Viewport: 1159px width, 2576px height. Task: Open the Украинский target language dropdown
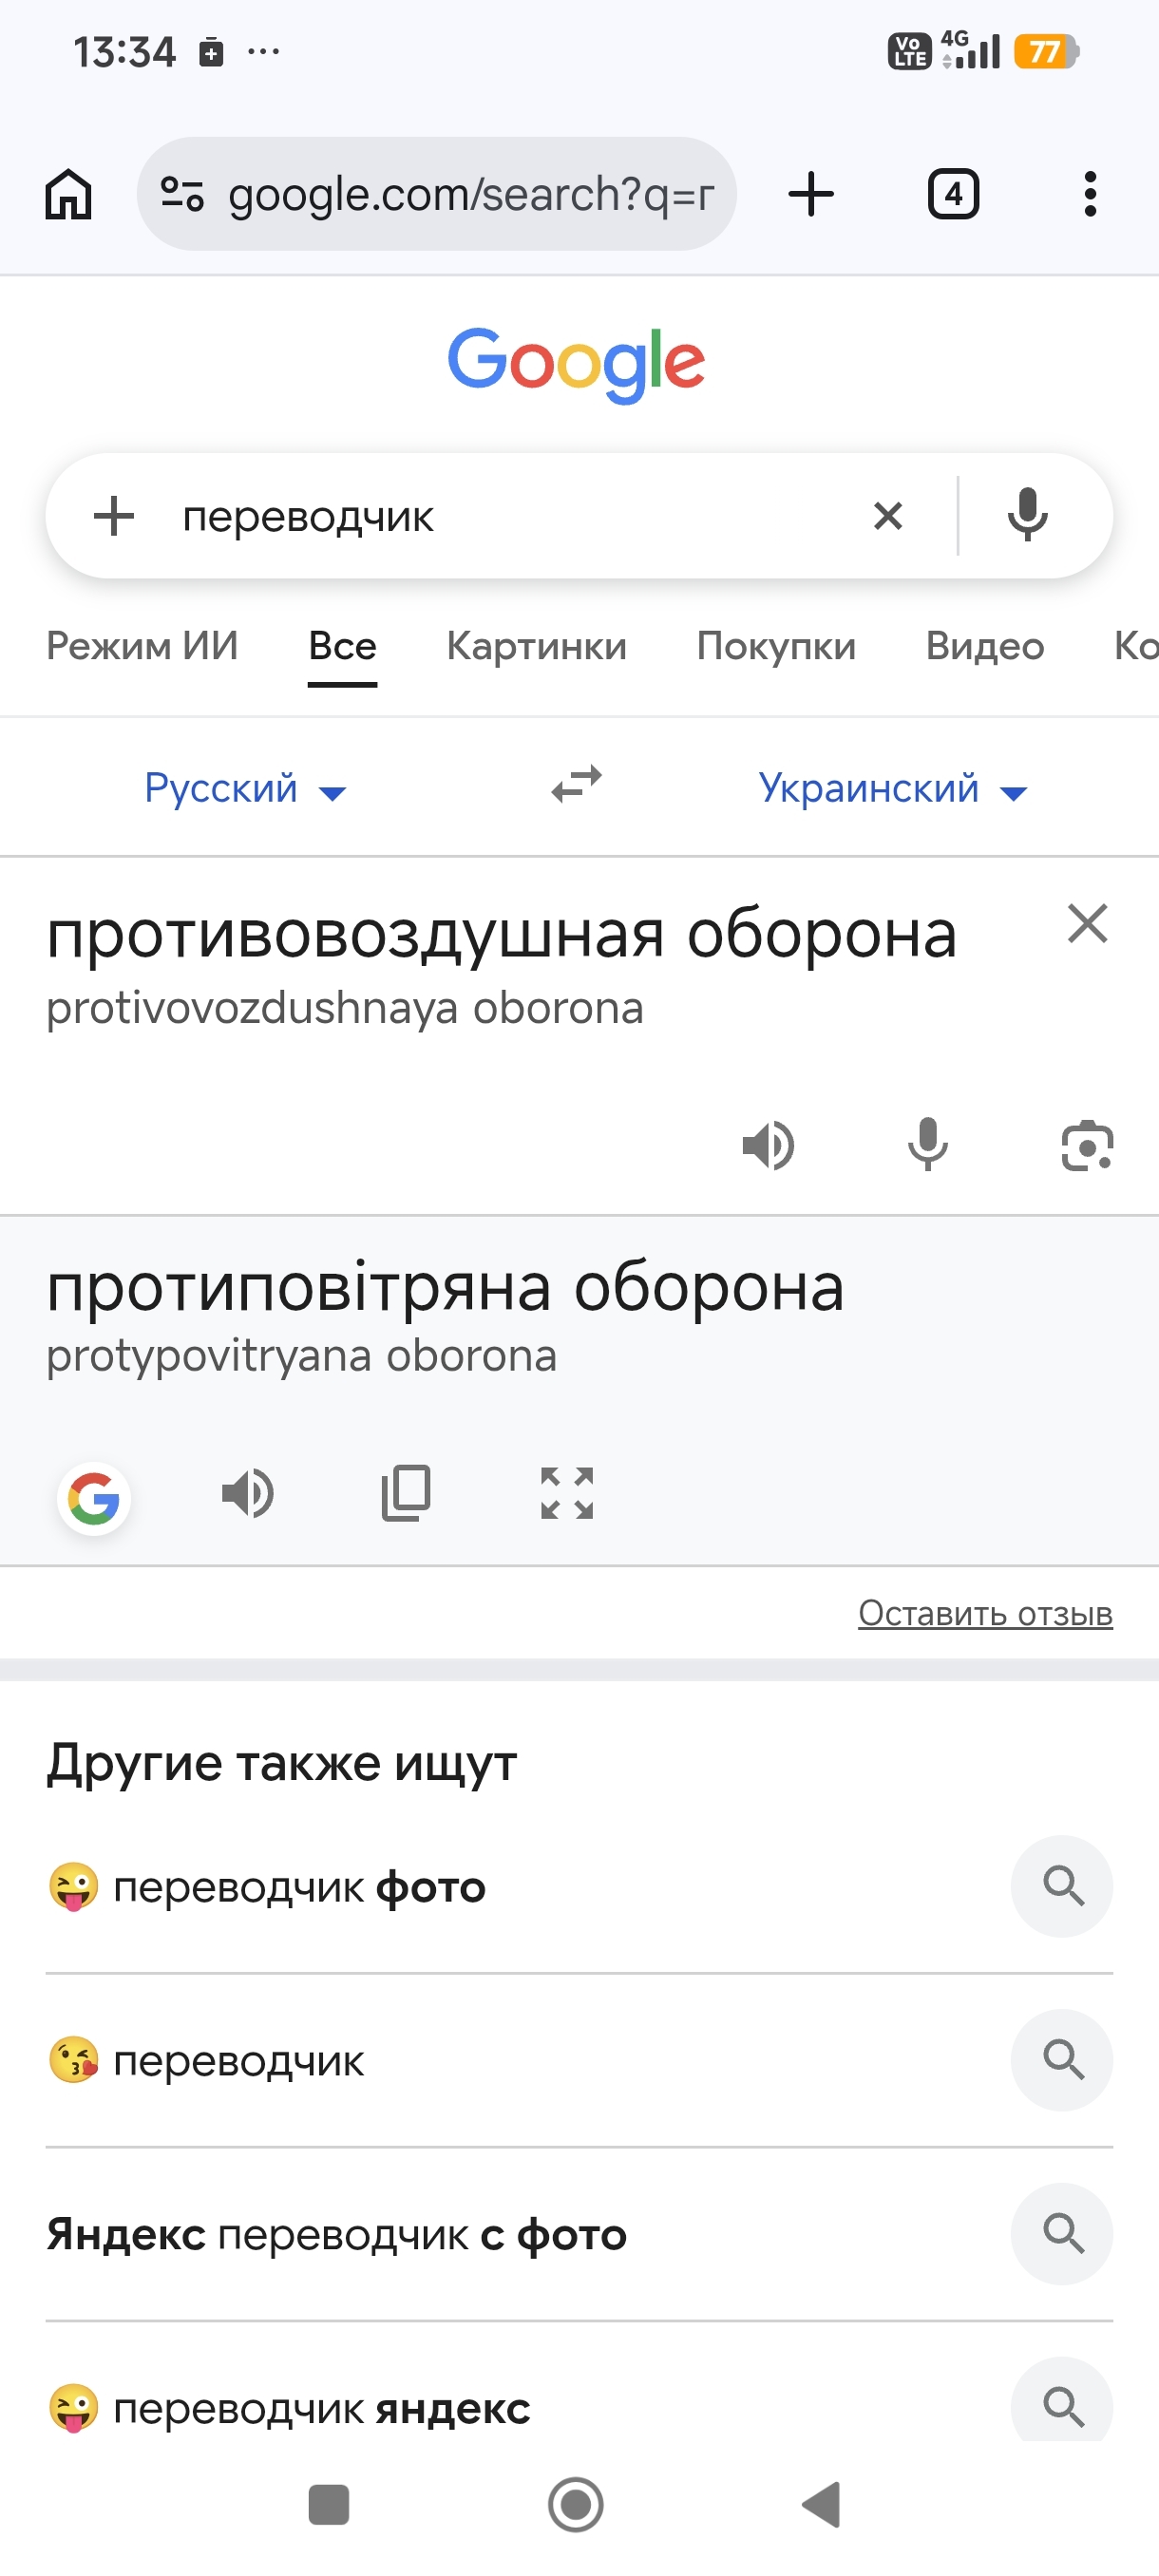click(x=893, y=789)
